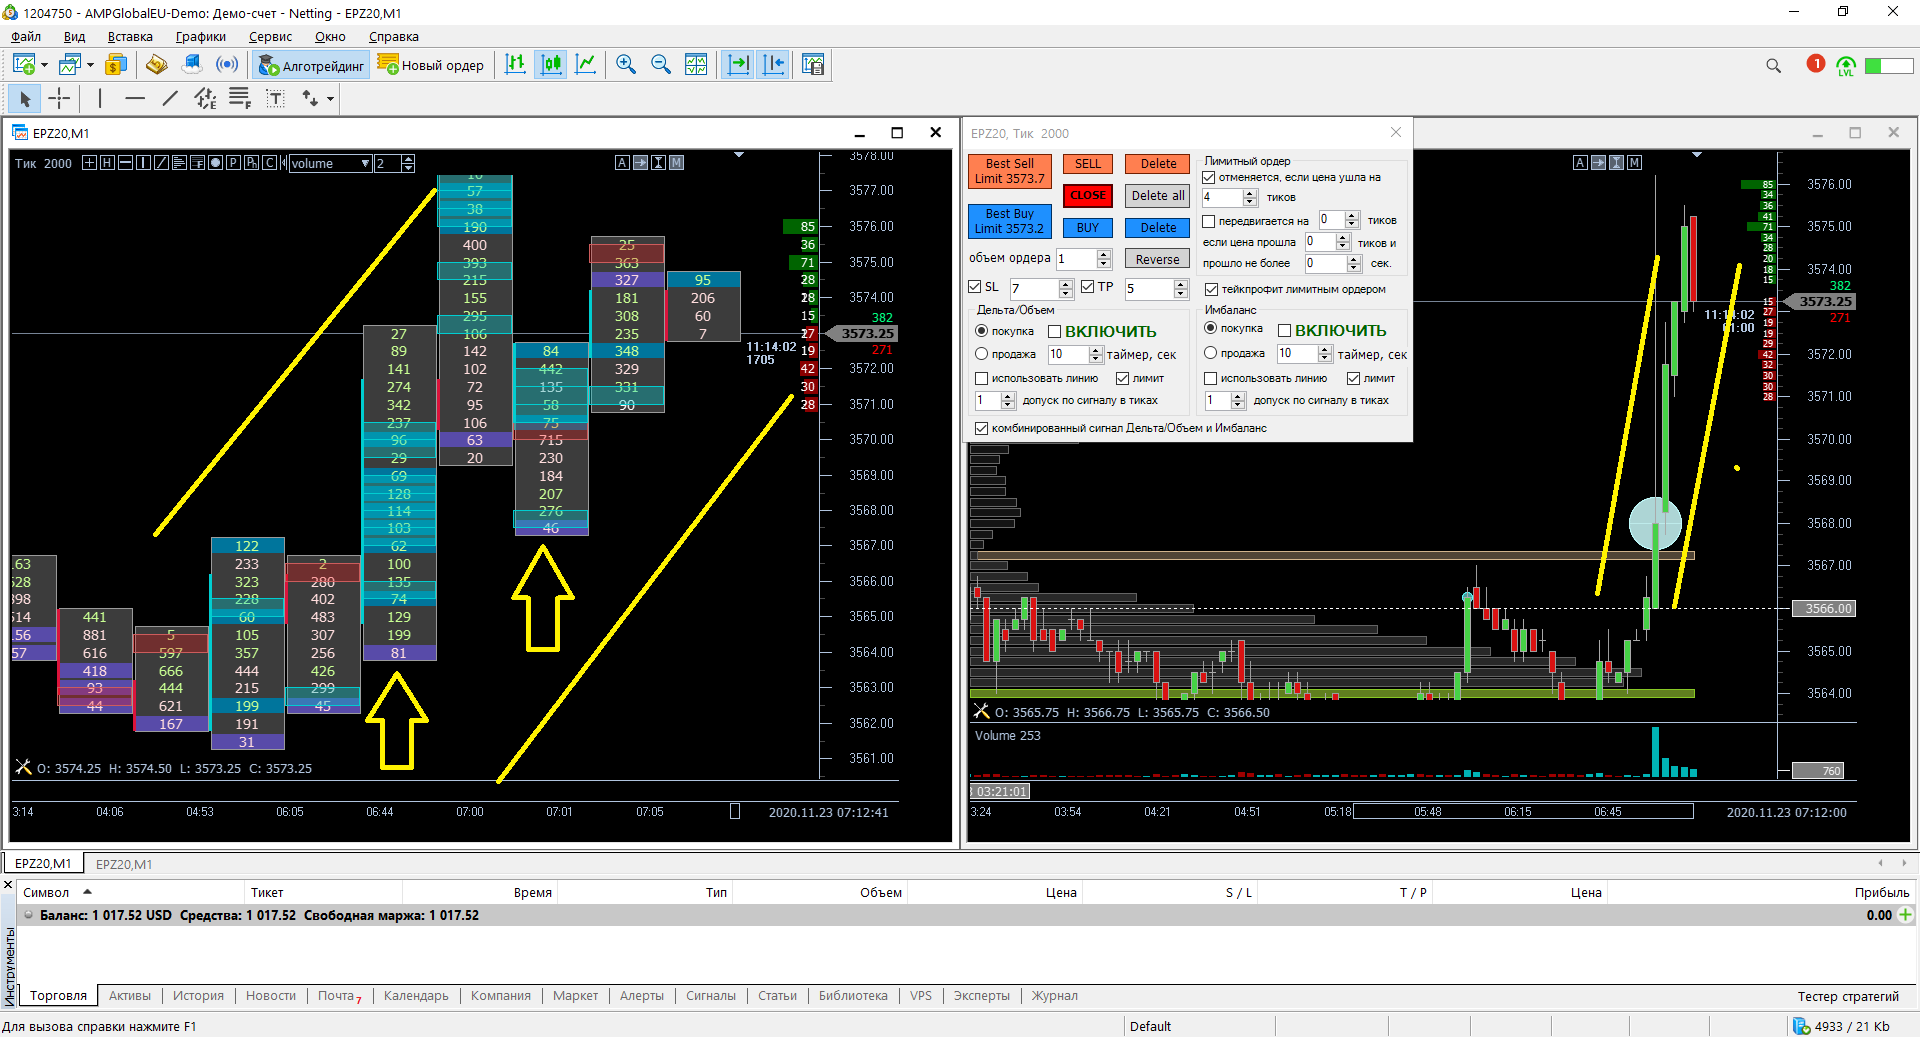Select the text label tool
This screenshot has height=1037, width=1920.
pyautogui.click(x=276, y=98)
